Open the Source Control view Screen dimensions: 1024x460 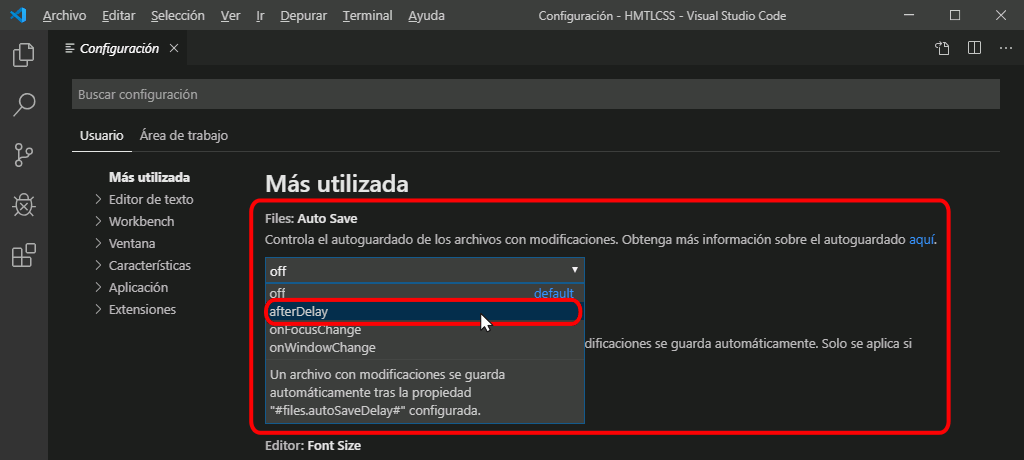(24, 156)
